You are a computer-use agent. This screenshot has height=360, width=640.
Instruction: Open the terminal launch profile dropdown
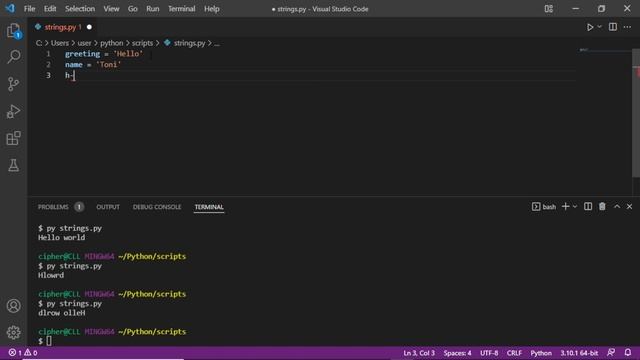[575, 207]
